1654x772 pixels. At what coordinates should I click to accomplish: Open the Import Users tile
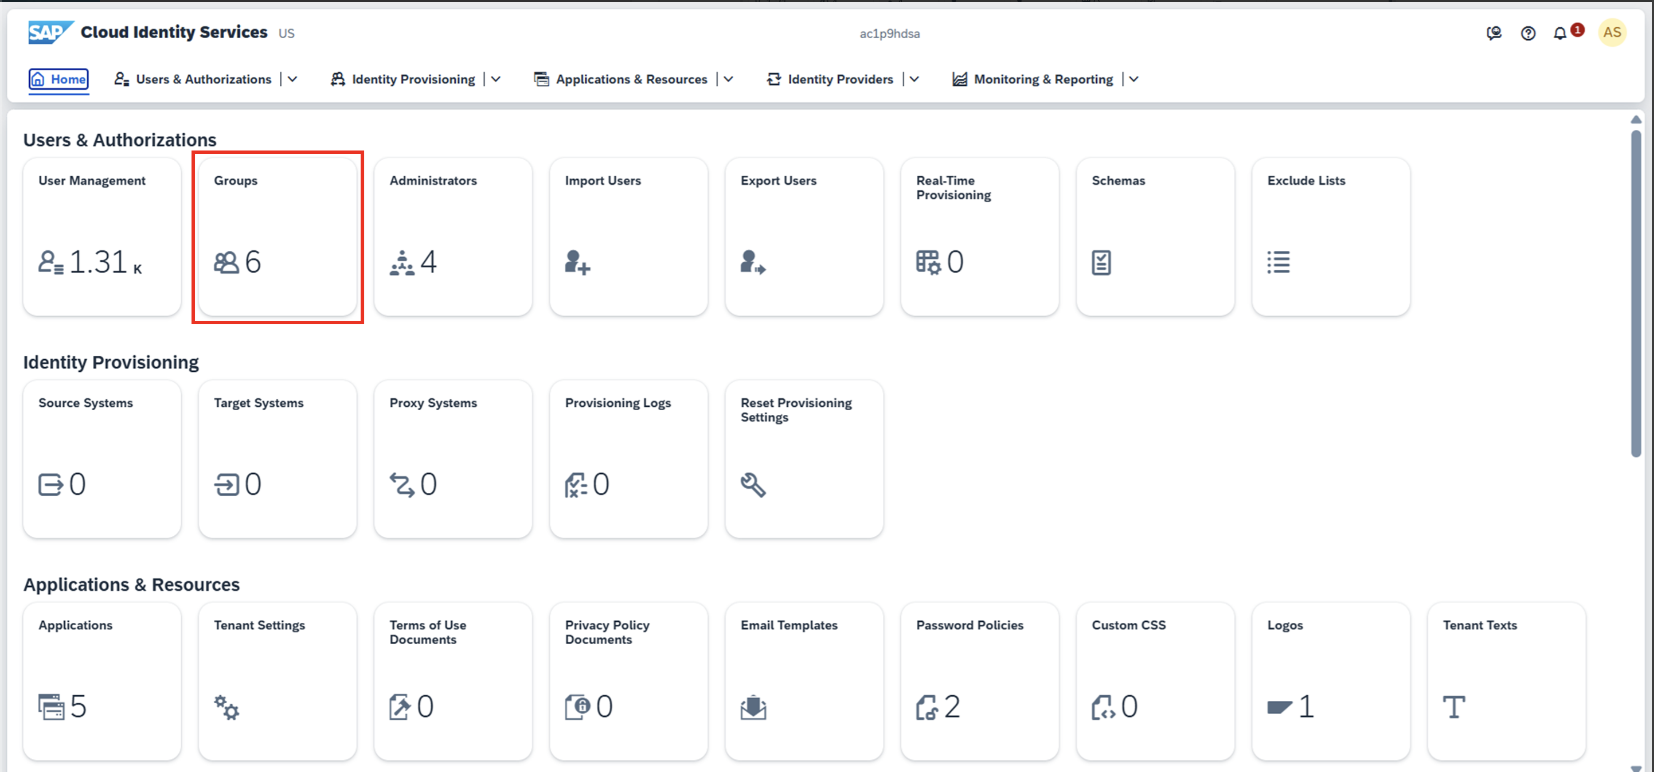[628, 237]
